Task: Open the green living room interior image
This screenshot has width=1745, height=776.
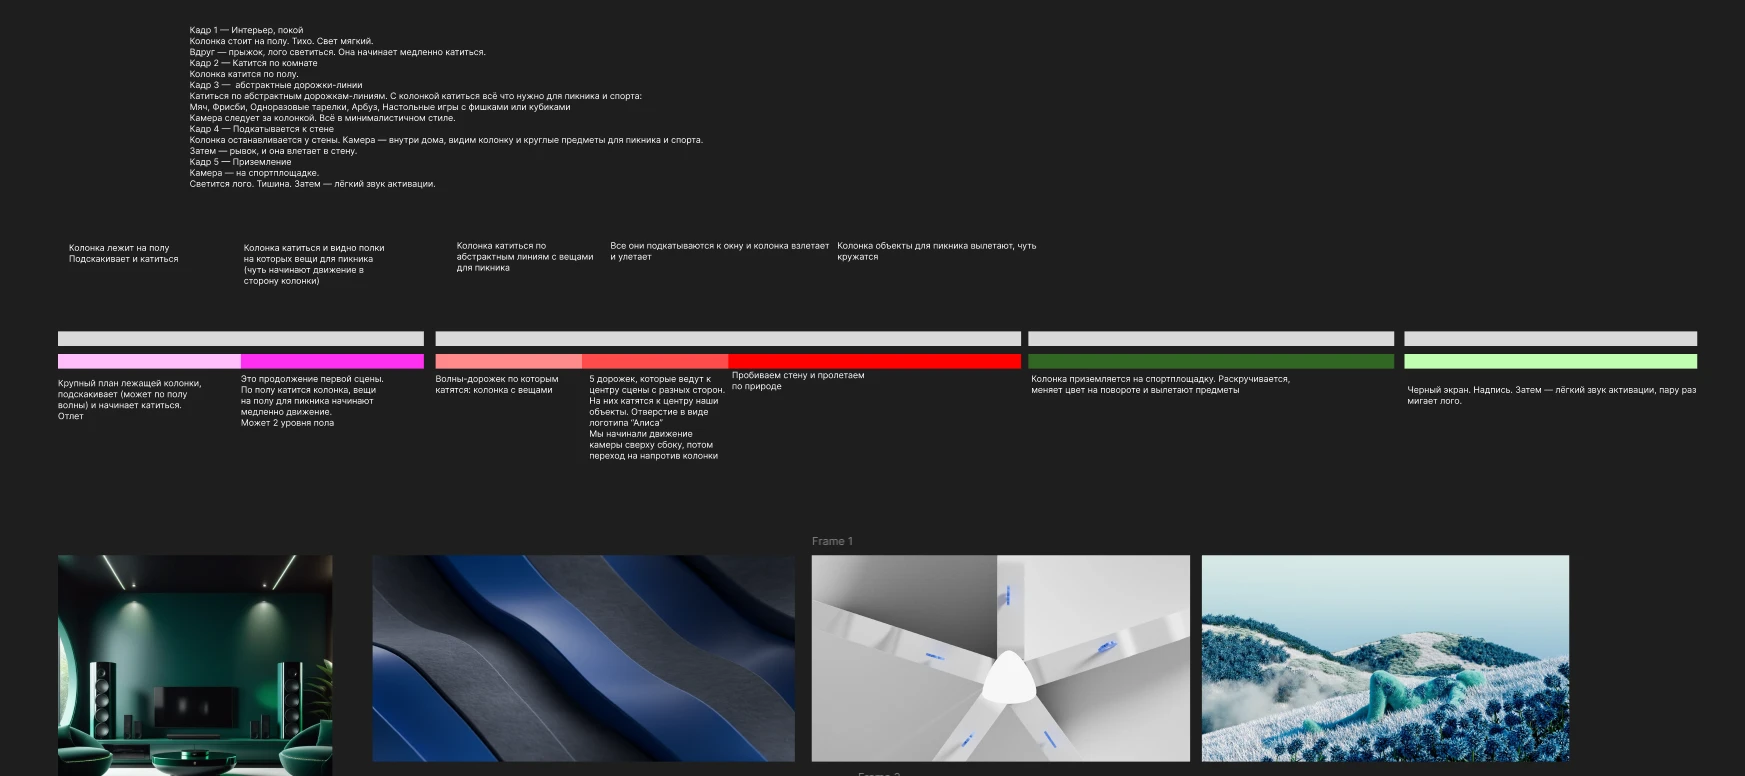Action: click(x=195, y=665)
